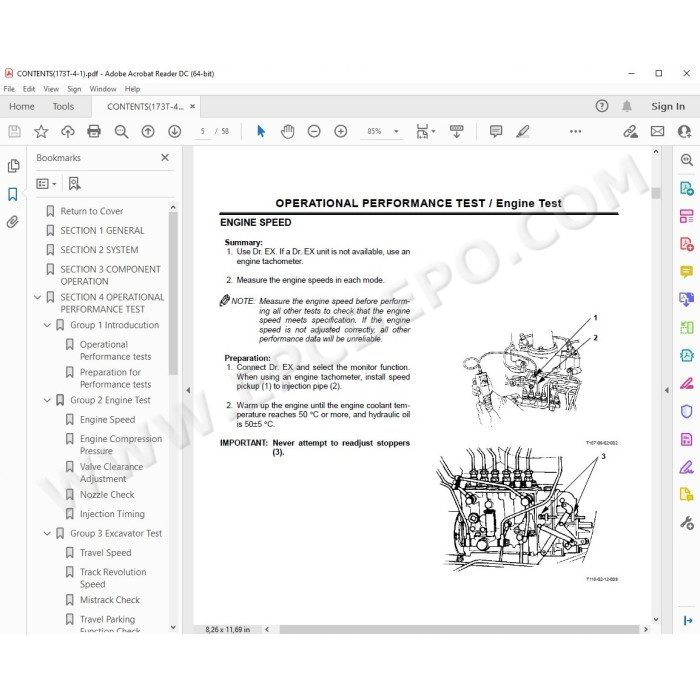Click the document vertical scrollbar thumb
This screenshot has width=700, height=700.
click(x=656, y=193)
